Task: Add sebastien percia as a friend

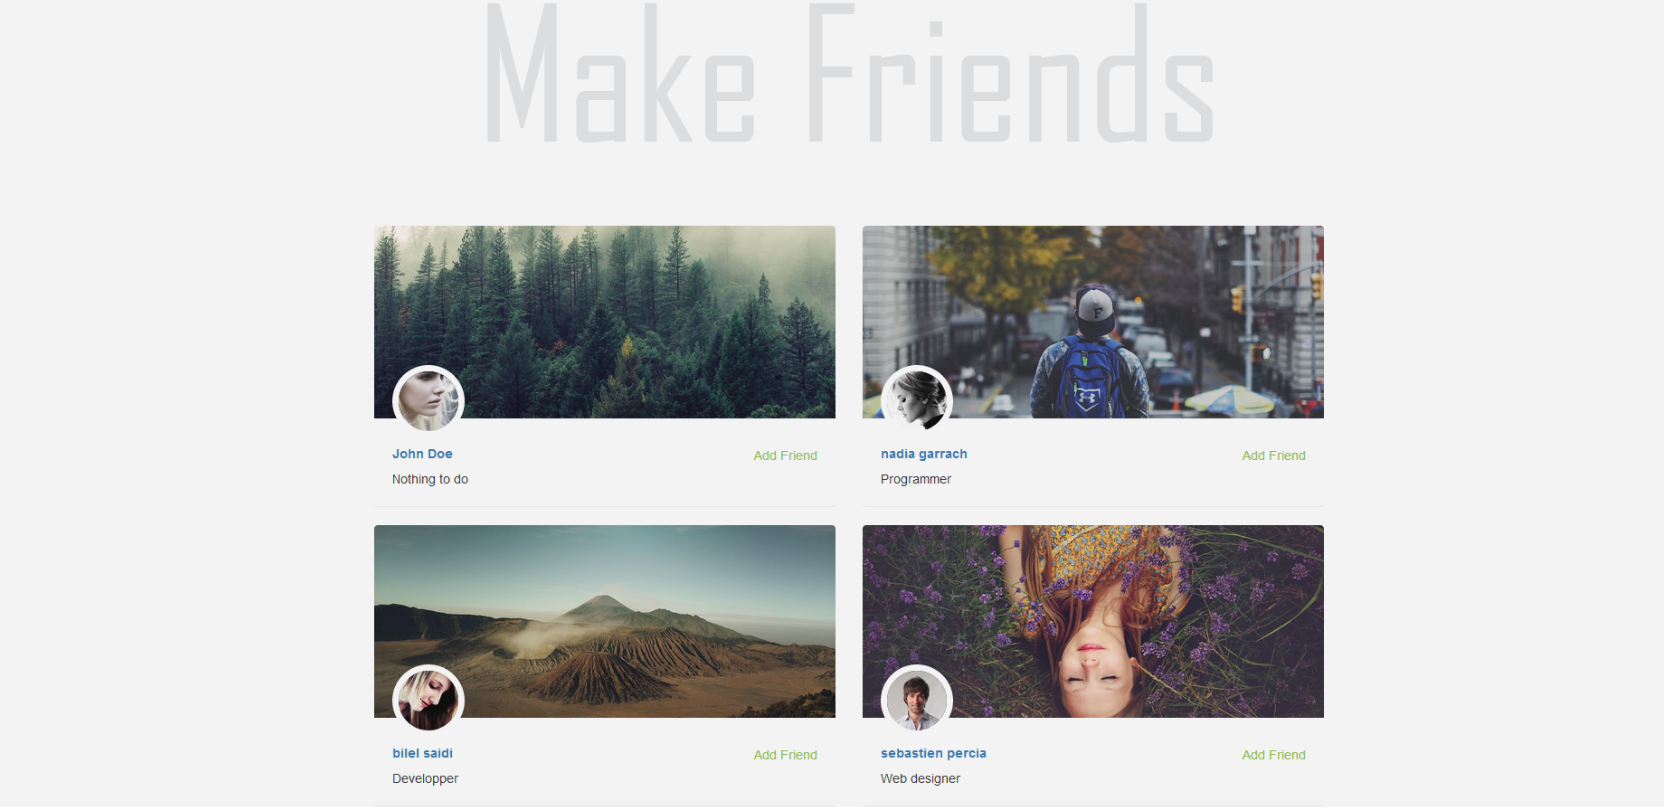Action: 1273,755
